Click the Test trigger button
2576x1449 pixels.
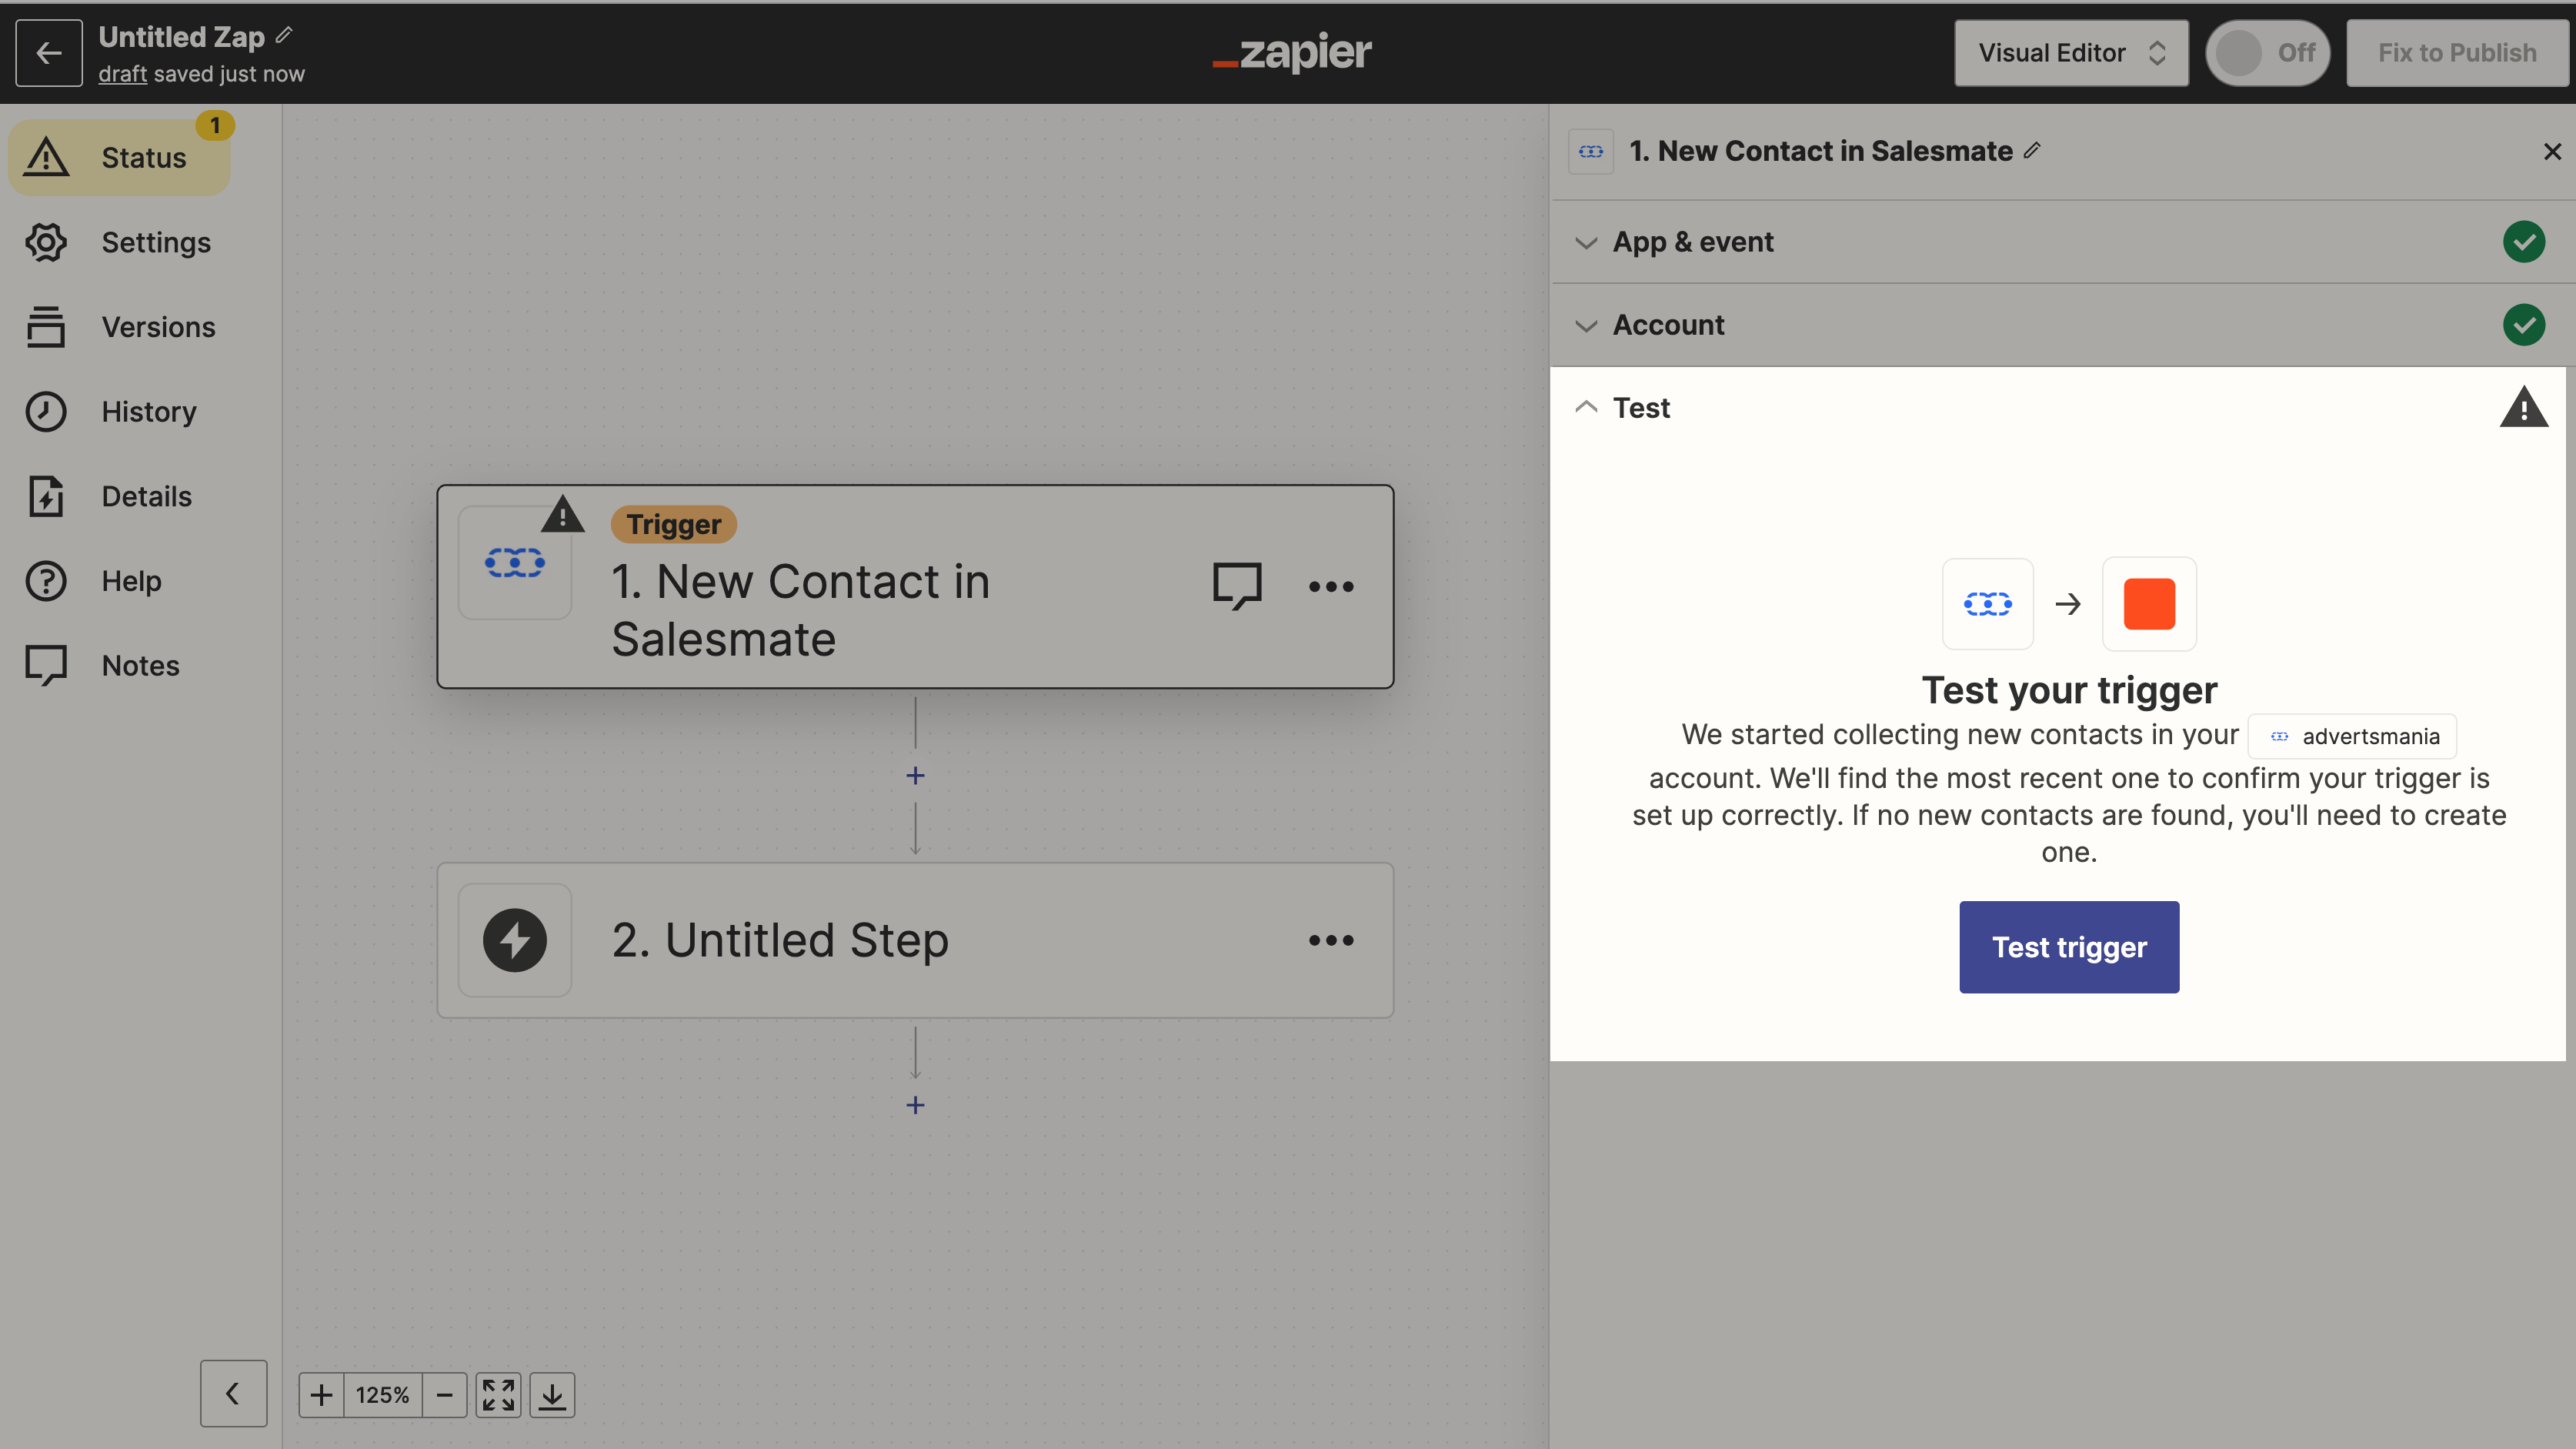[x=2069, y=946]
